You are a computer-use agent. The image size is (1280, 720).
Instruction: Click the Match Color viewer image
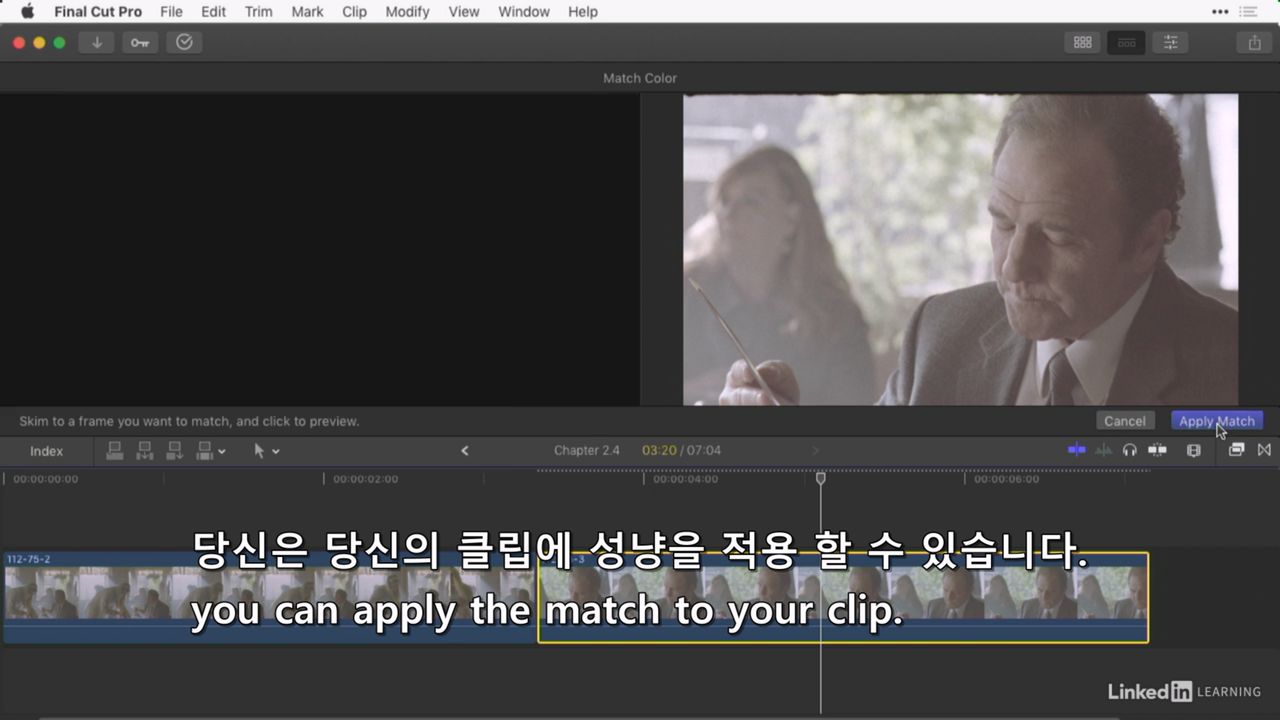(960, 249)
